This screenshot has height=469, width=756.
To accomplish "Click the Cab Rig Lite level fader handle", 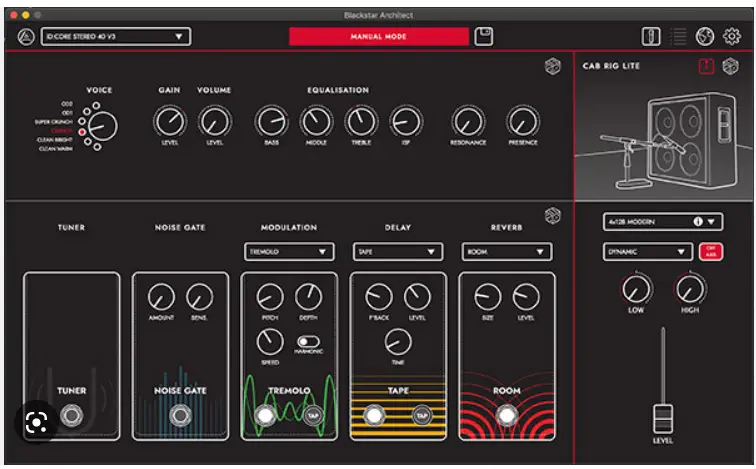I will coord(663,418).
